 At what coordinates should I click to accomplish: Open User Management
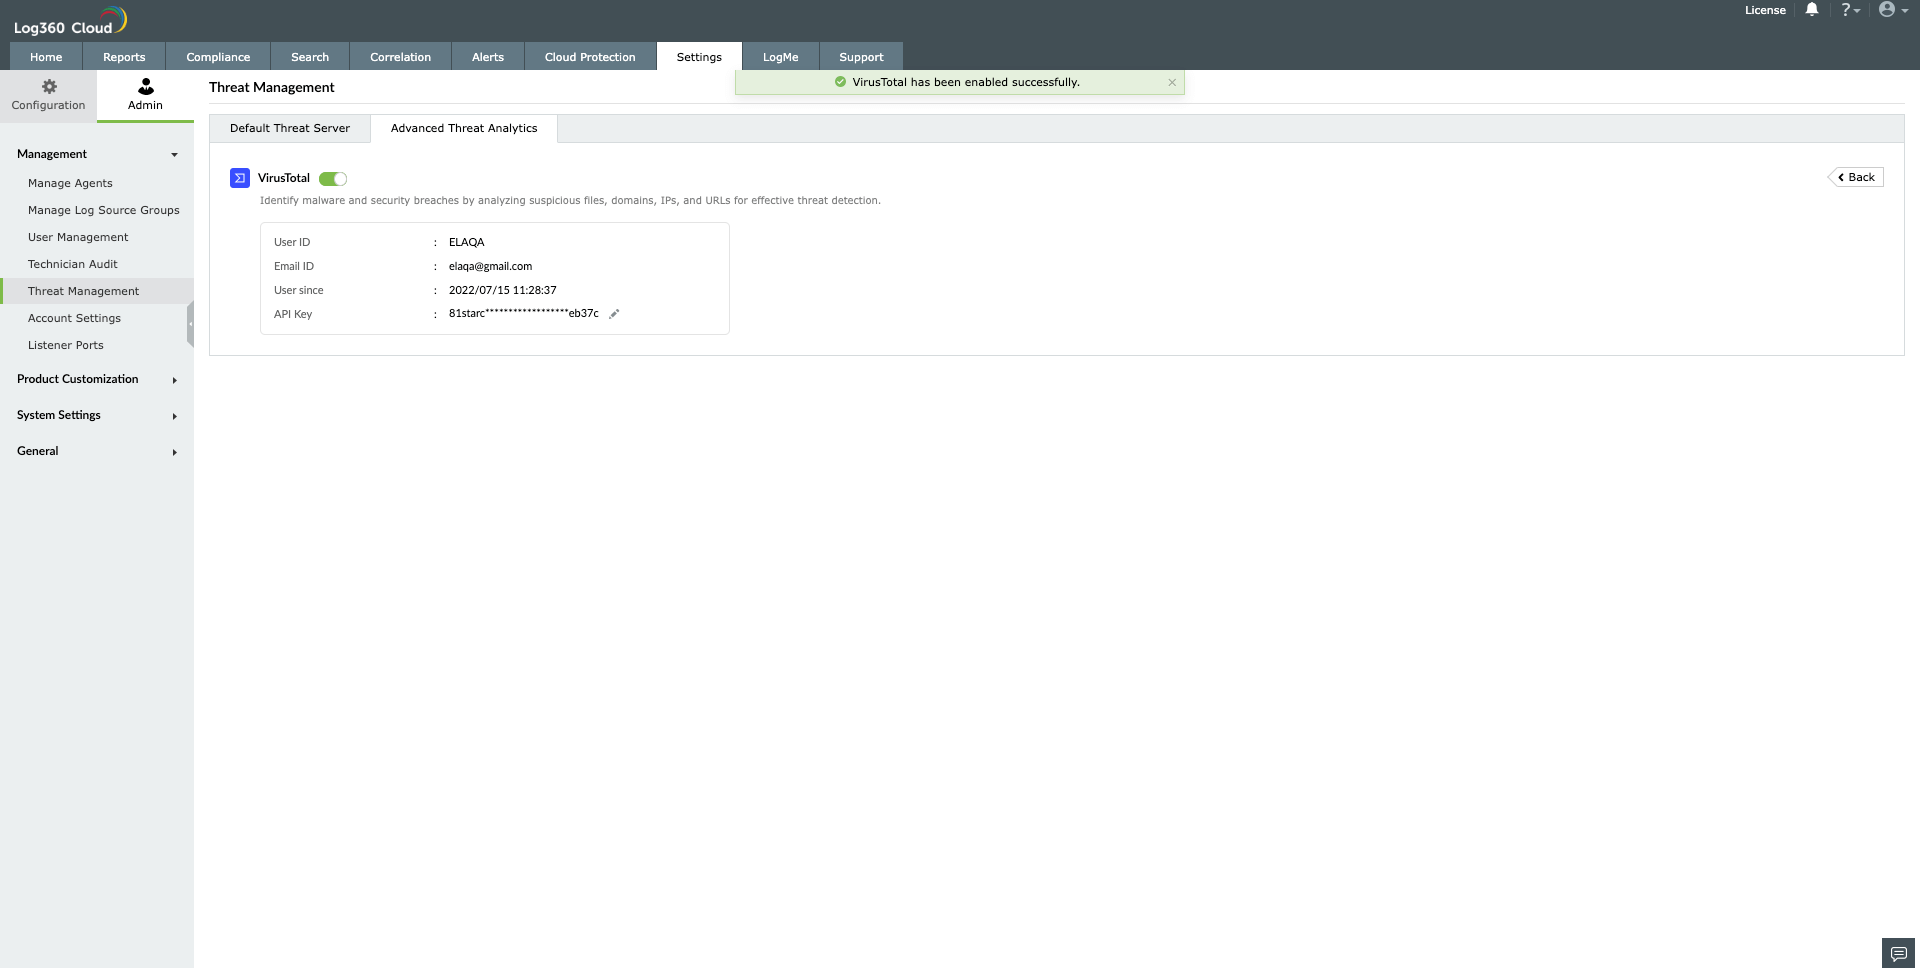tap(78, 237)
